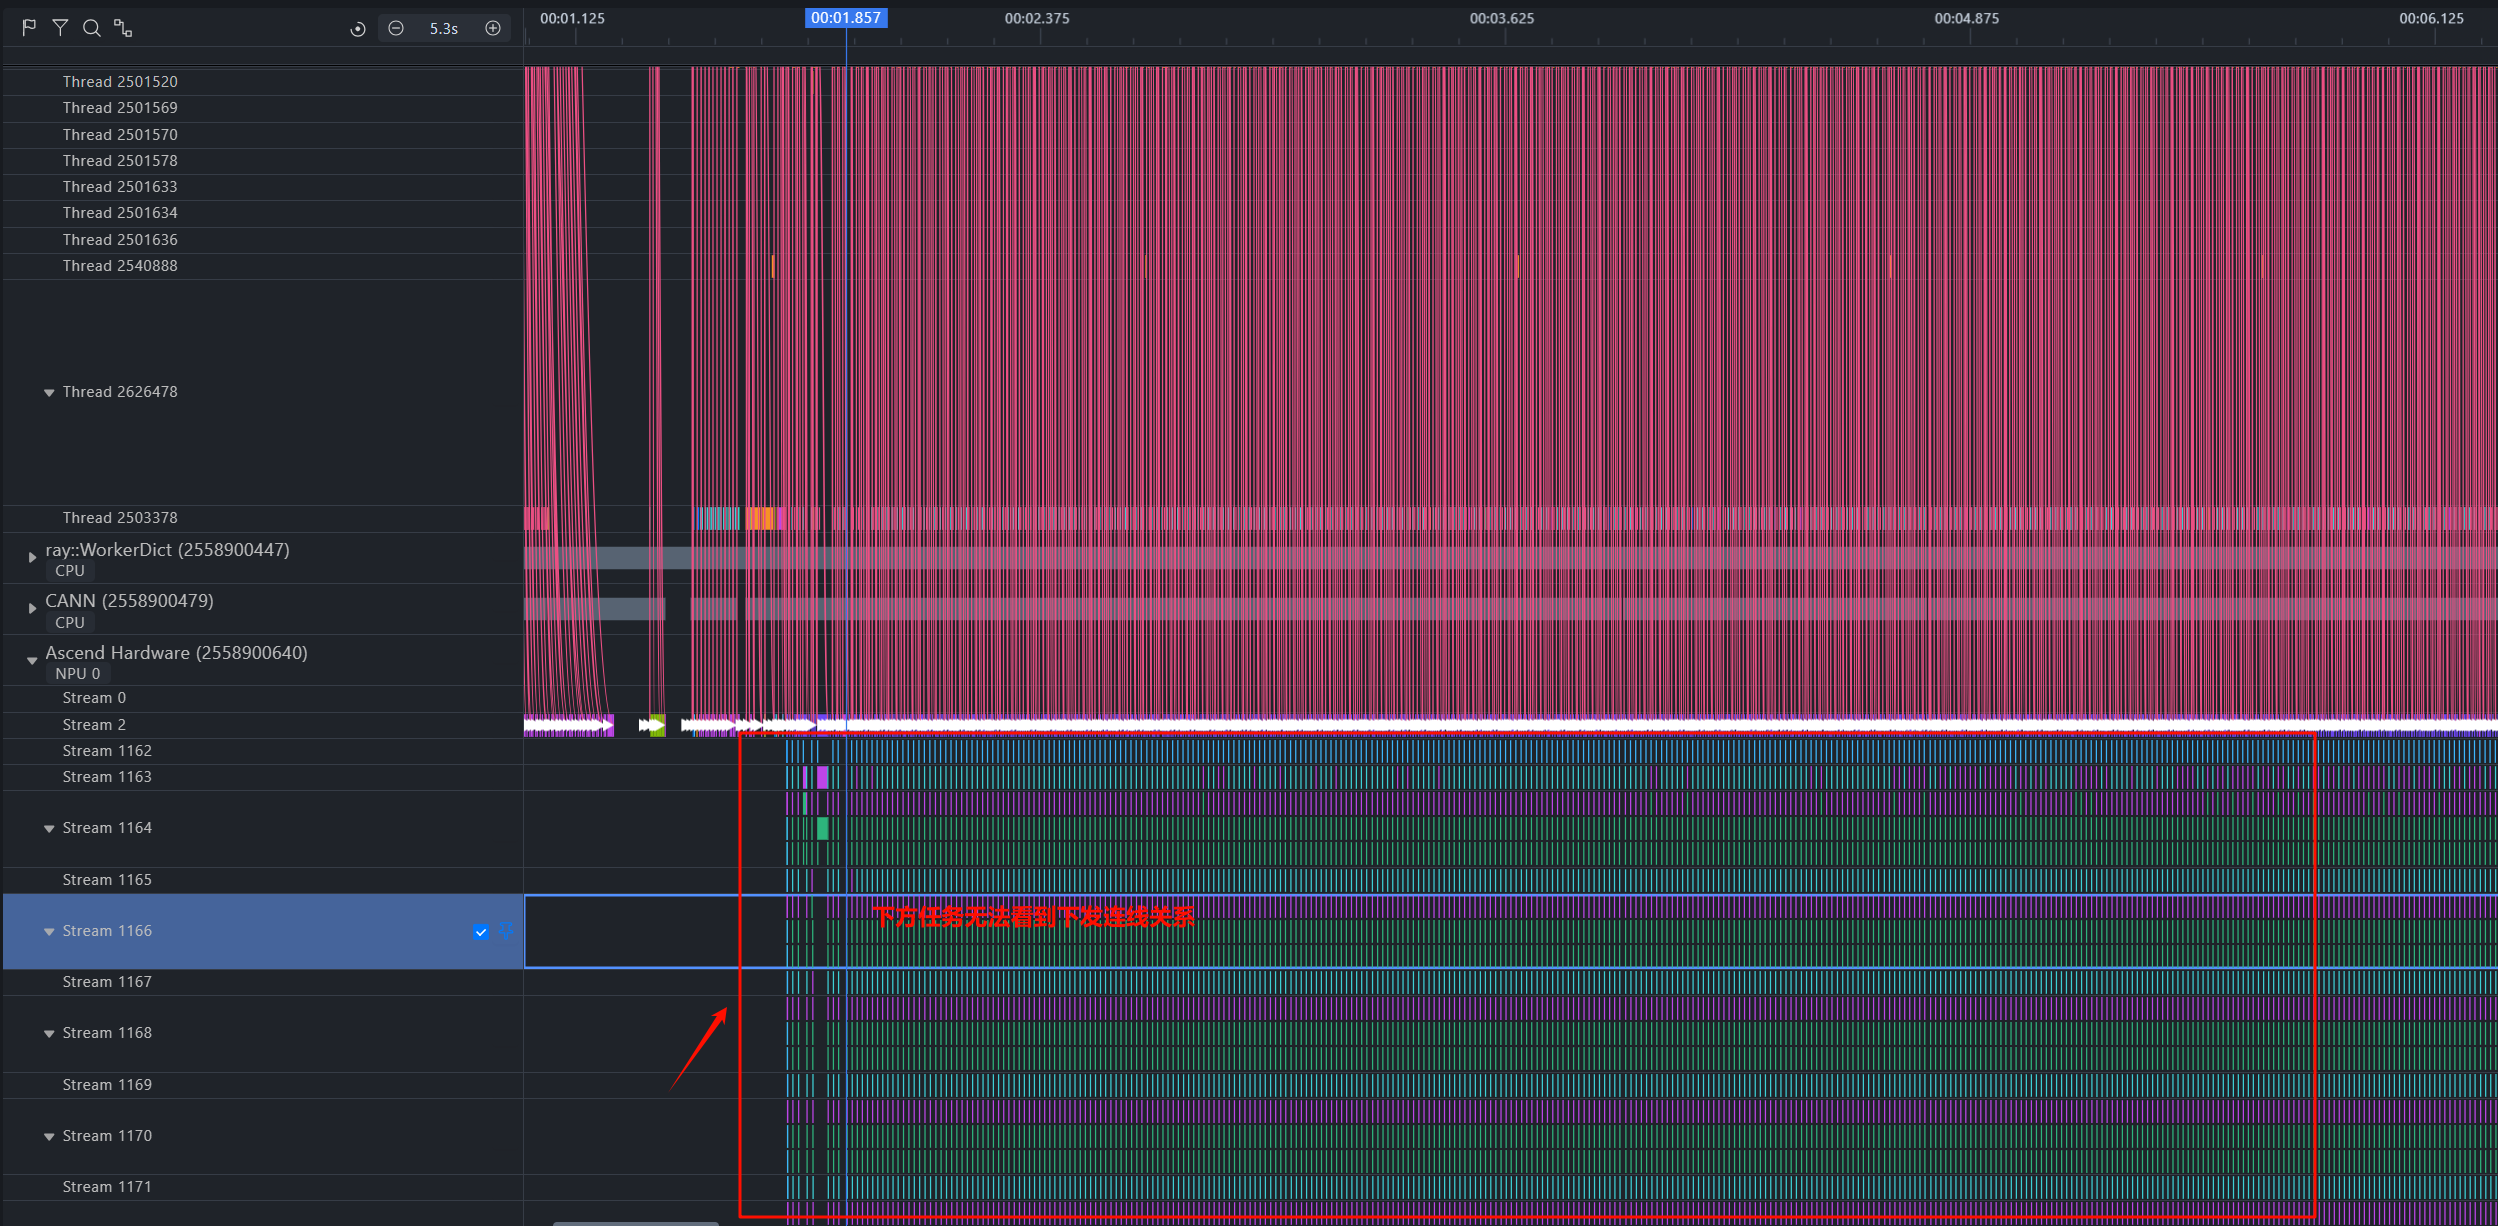Click the 00:02.375 ruler time label
This screenshot has width=2498, height=1226.
[1037, 19]
